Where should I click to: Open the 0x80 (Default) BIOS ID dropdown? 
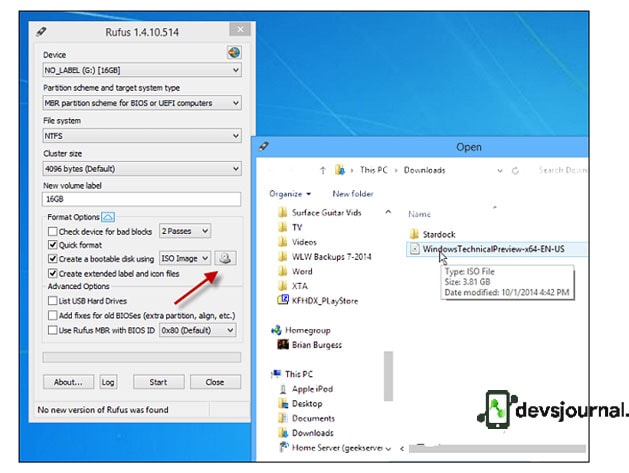click(x=197, y=330)
